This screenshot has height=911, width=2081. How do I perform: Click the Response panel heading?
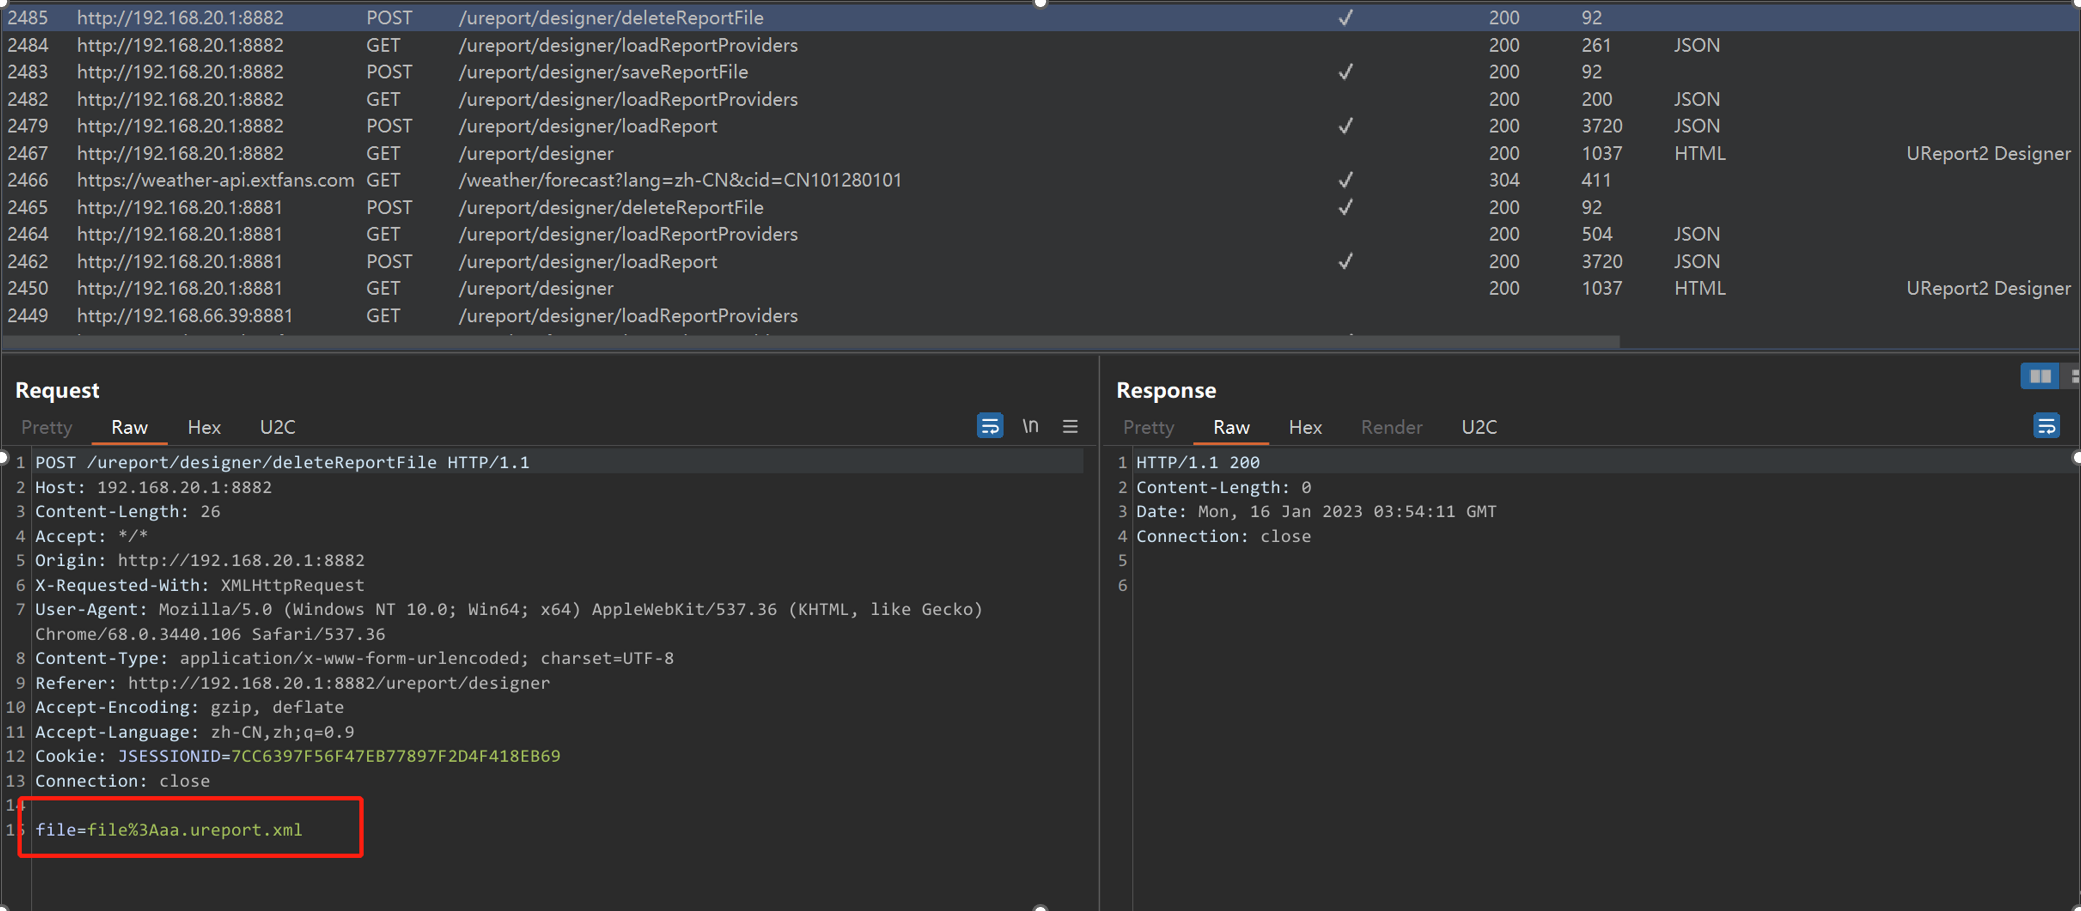[x=1166, y=390]
